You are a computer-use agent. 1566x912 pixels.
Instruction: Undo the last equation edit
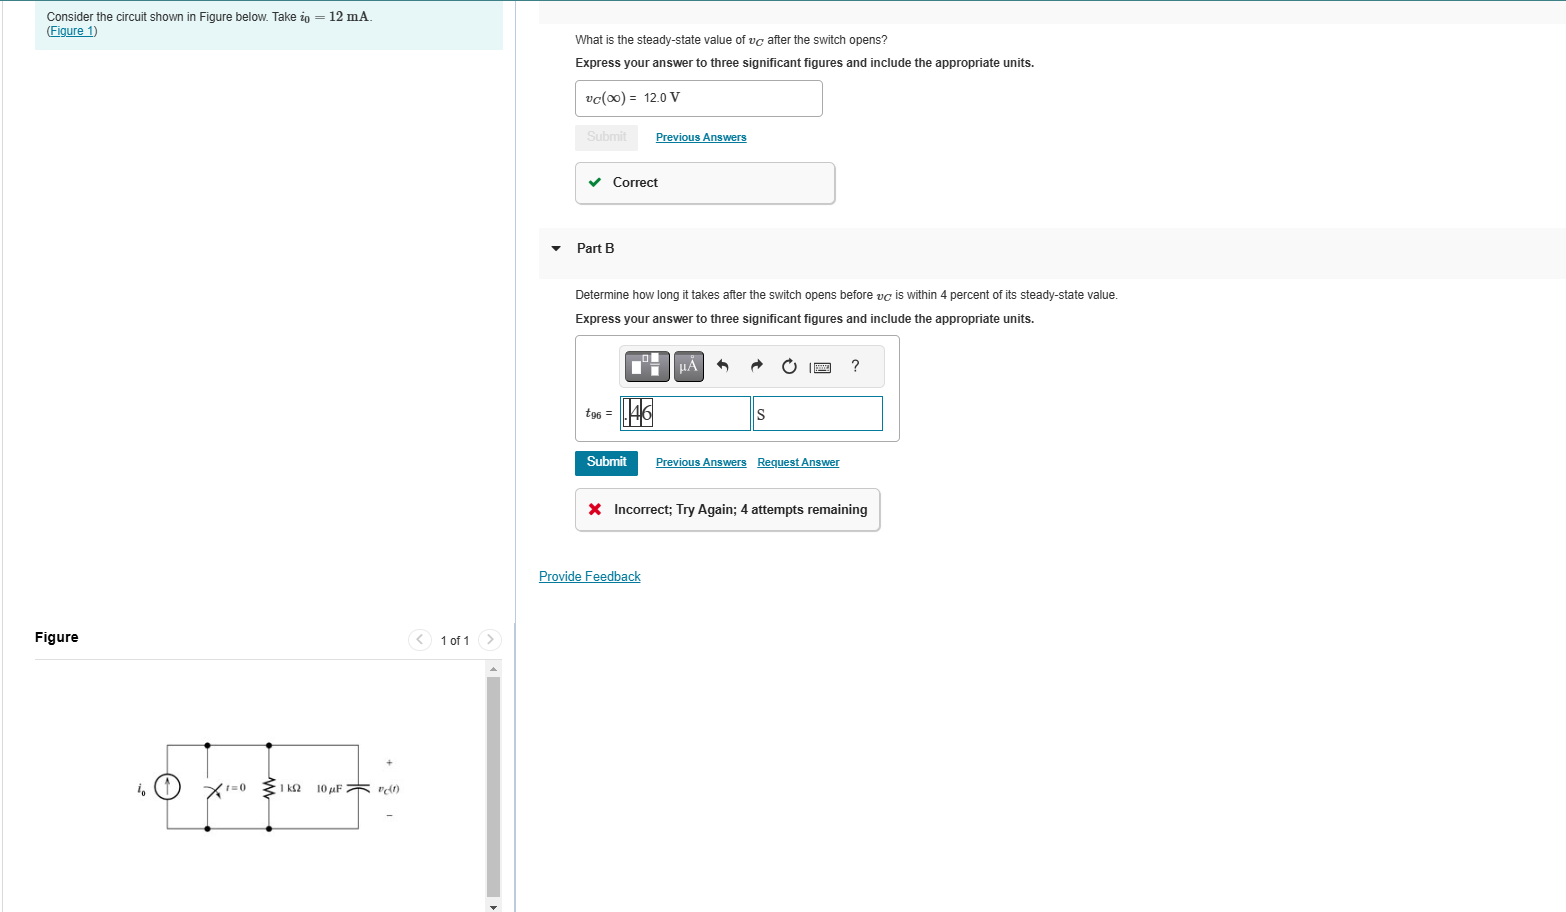pyautogui.click(x=722, y=366)
